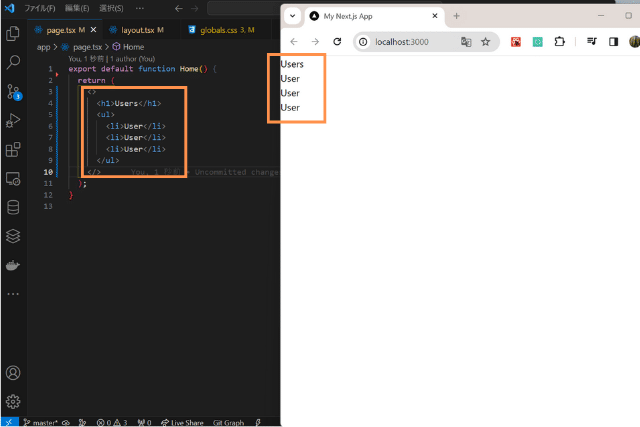Open the layered stack icon view
Viewport: 640px width, 427px height.
pos(13,236)
